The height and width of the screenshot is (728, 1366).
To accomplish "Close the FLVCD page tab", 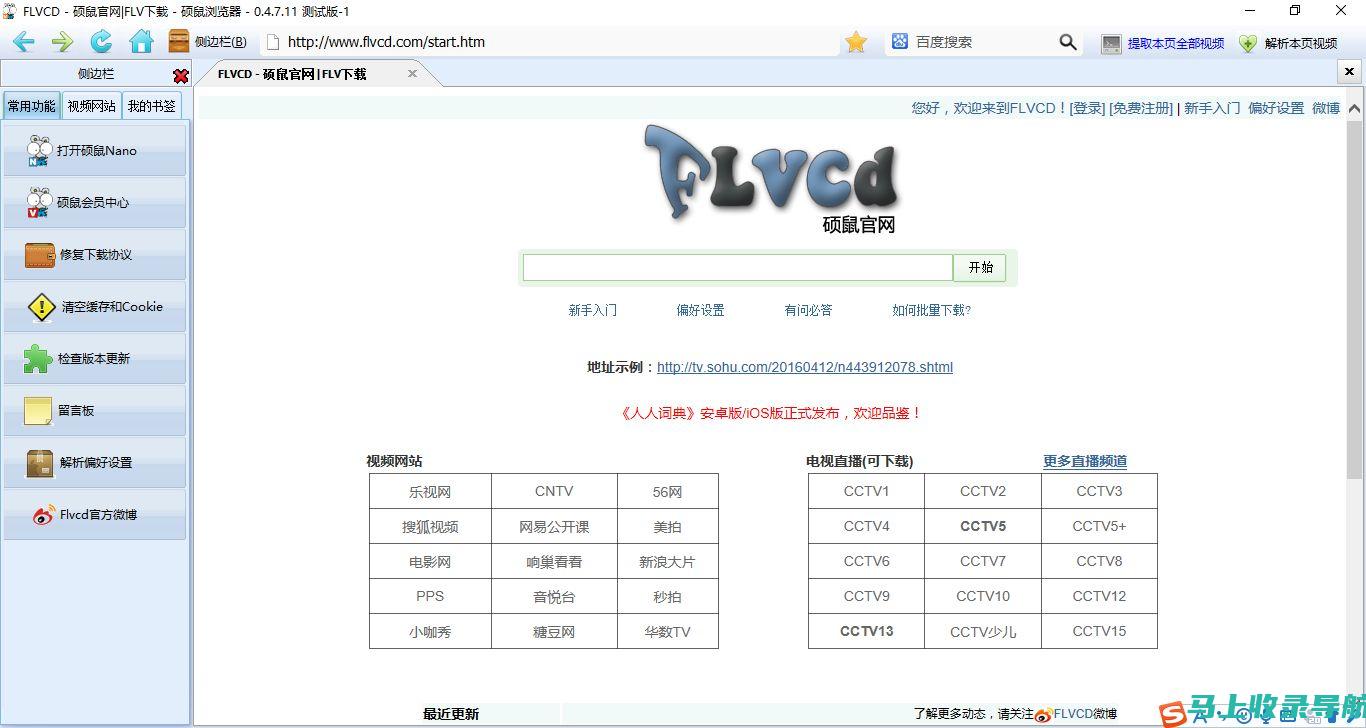I will pyautogui.click(x=412, y=74).
